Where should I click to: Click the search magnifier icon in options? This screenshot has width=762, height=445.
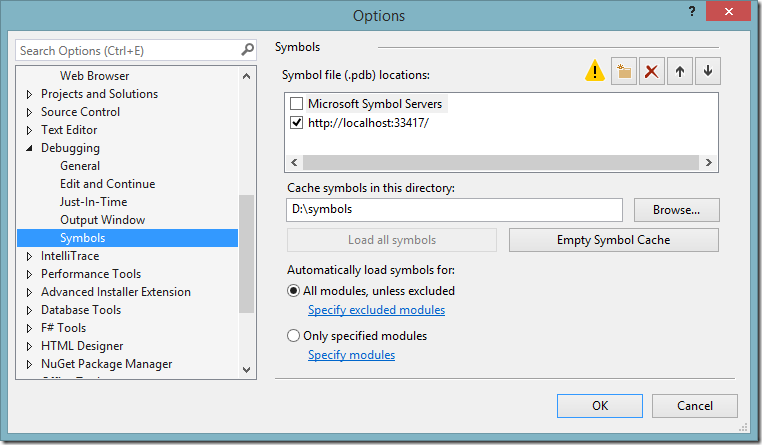pos(247,50)
